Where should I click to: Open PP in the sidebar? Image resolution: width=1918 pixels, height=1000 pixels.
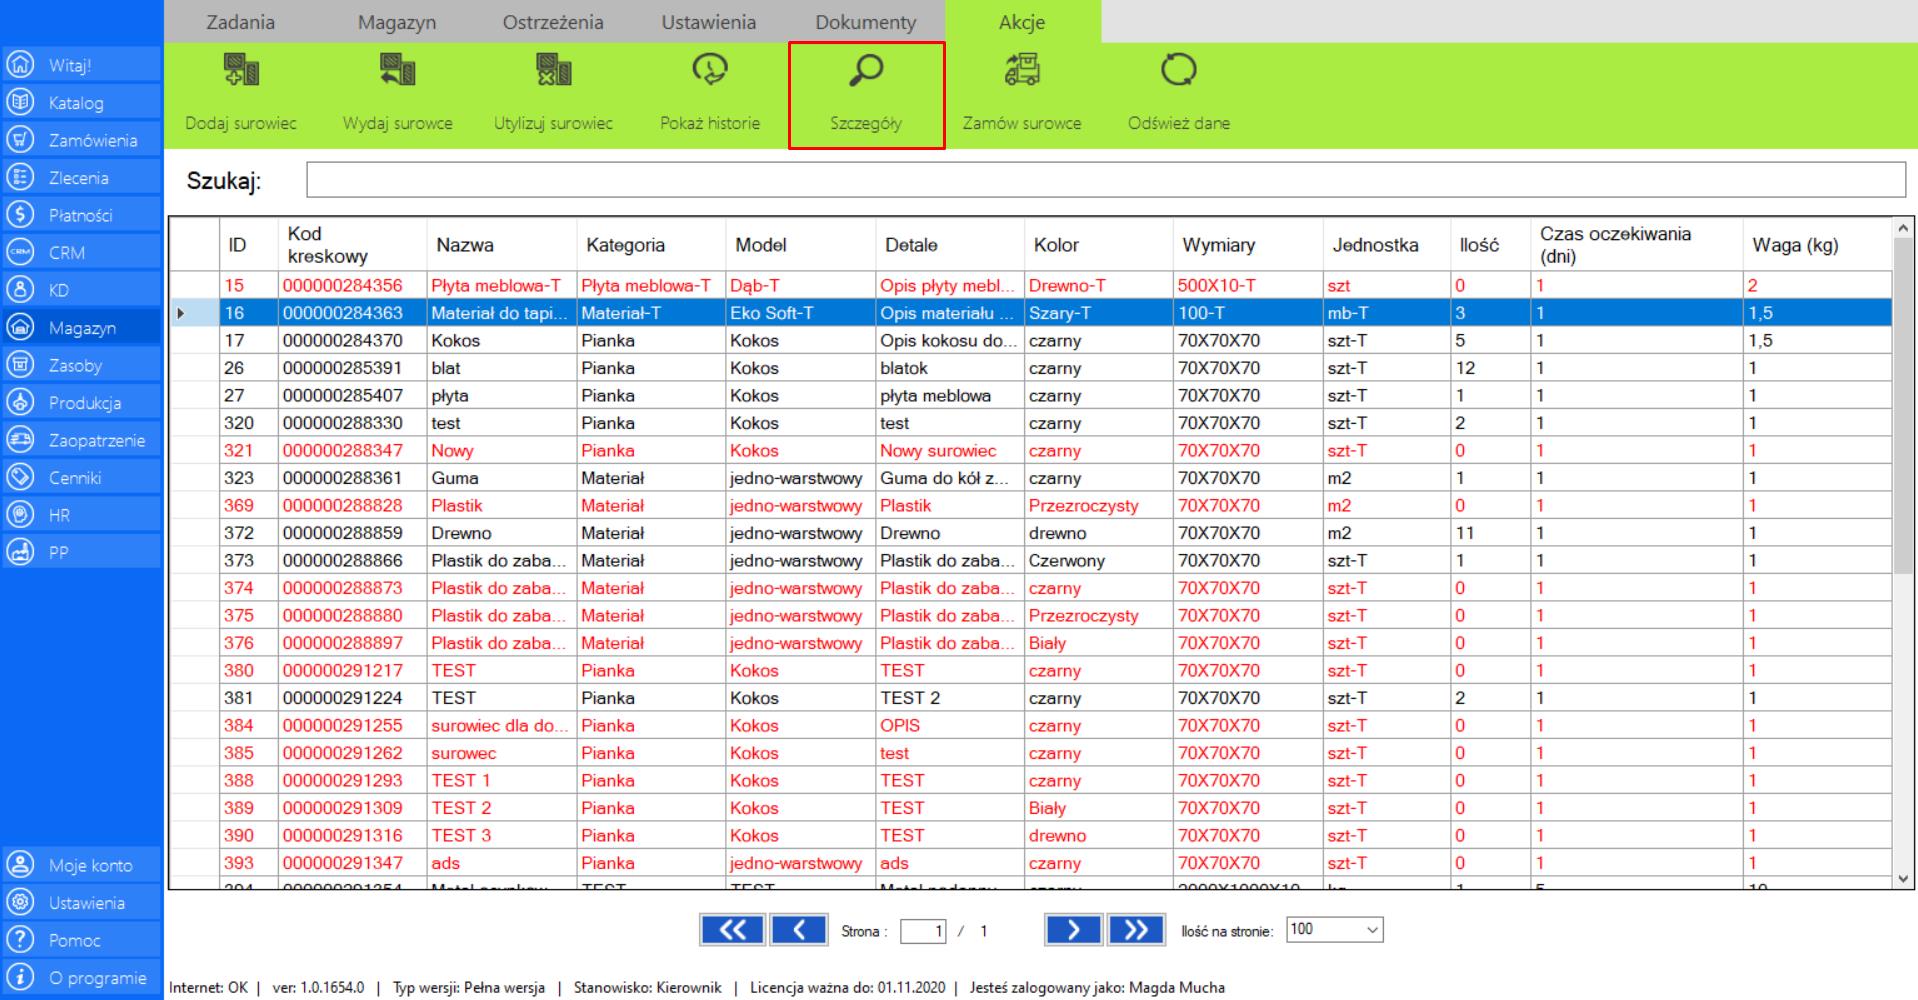pyautogui.click(x=81, y=553)
